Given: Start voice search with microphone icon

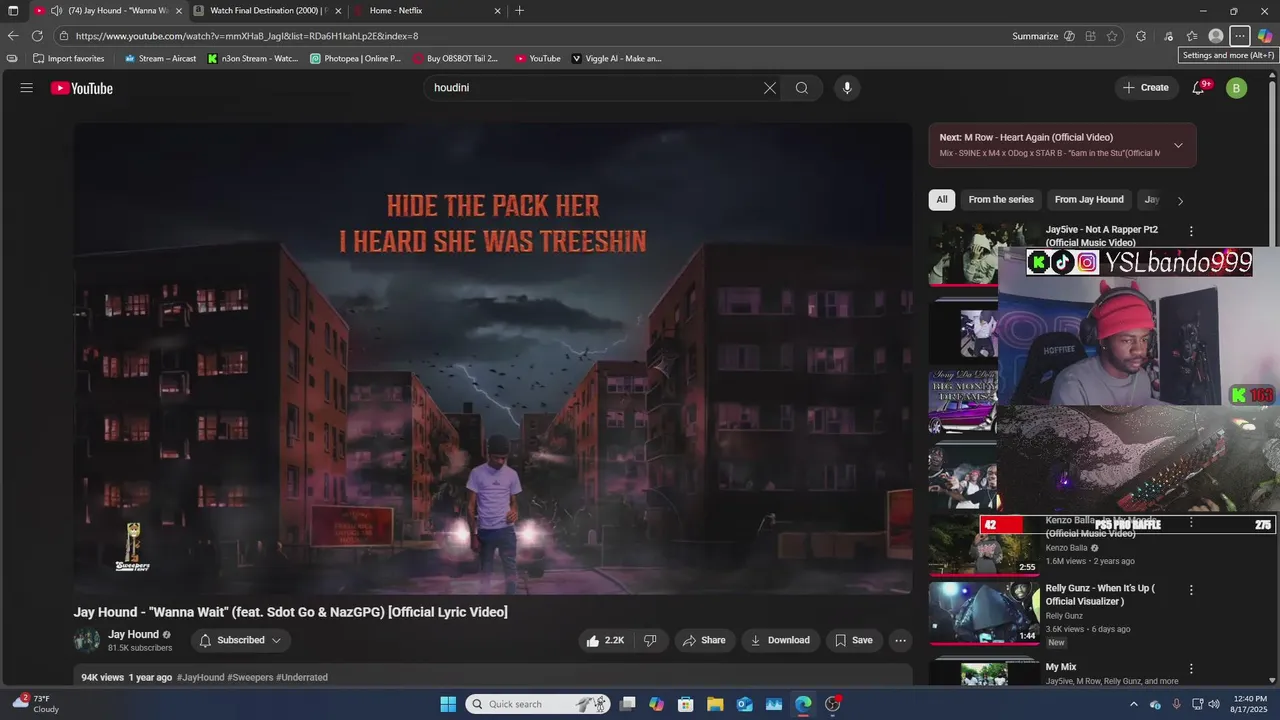Looking at the screenshot, I should click(x=847, y=88).
